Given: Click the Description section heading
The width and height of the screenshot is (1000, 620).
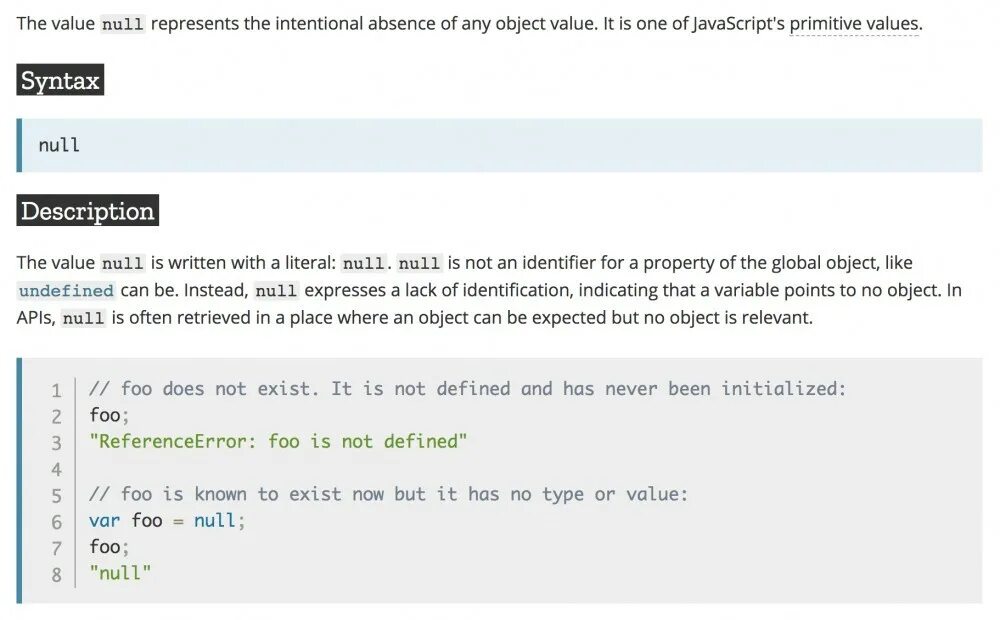Looking at the screenshot, I should [x=88, y=211].
